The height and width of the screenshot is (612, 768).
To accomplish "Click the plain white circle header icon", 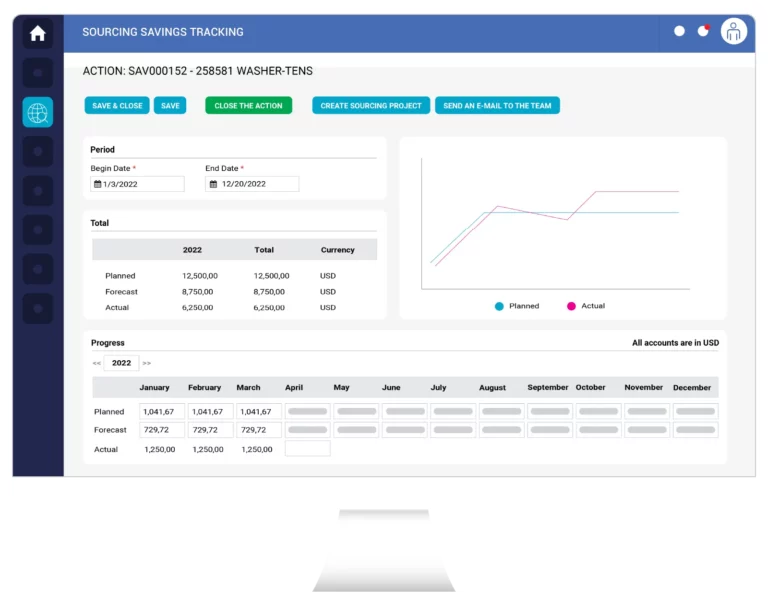I will click(x=679, y=31).
